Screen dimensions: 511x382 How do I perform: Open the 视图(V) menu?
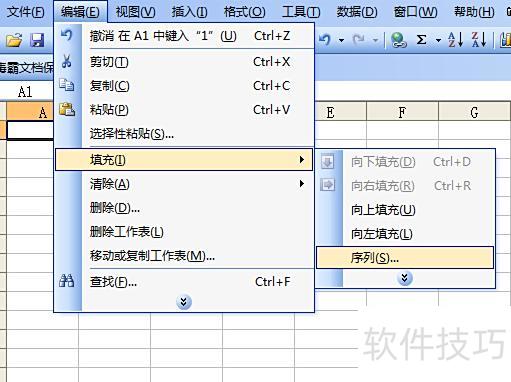(135, 12)
